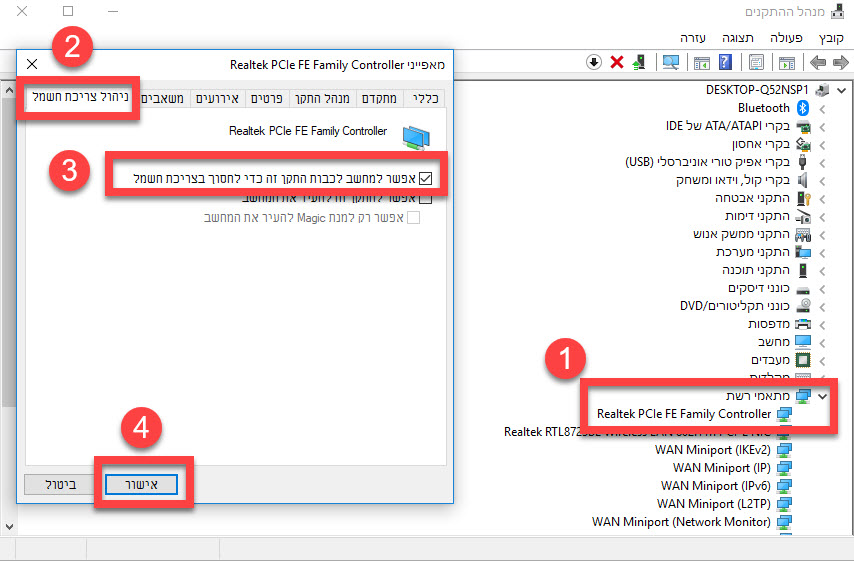Click the Bluetooth icon in device tree

(803, 108)
